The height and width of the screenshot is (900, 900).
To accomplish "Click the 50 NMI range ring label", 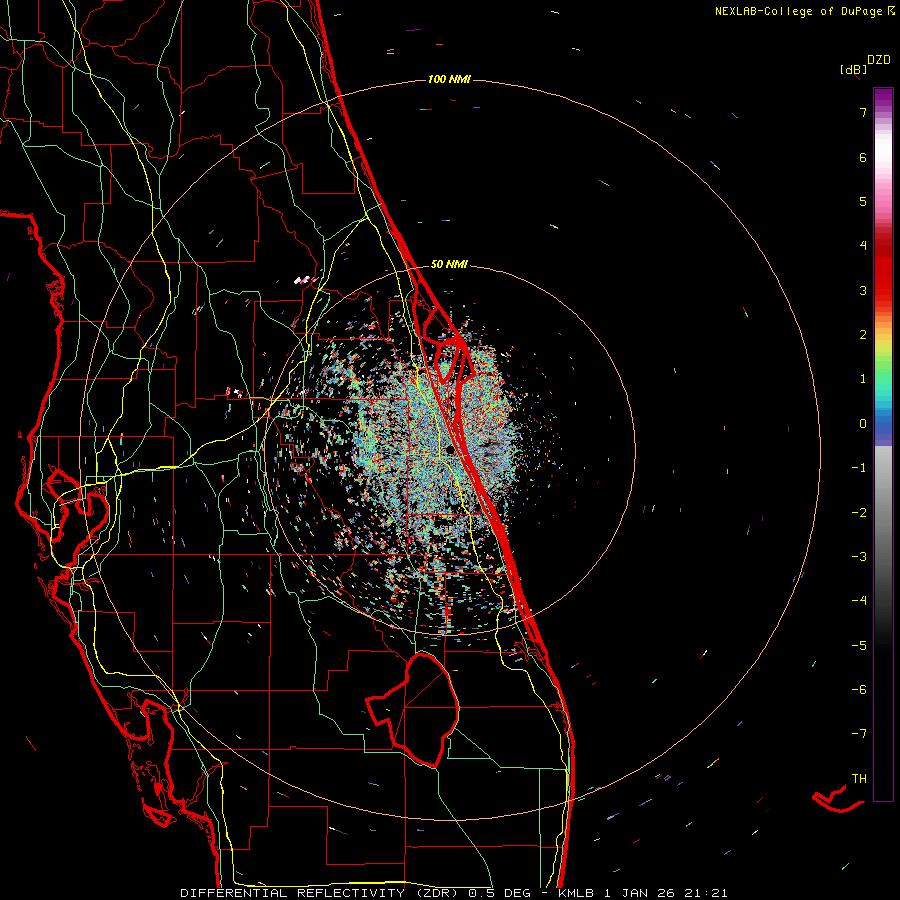I will 449,264.
